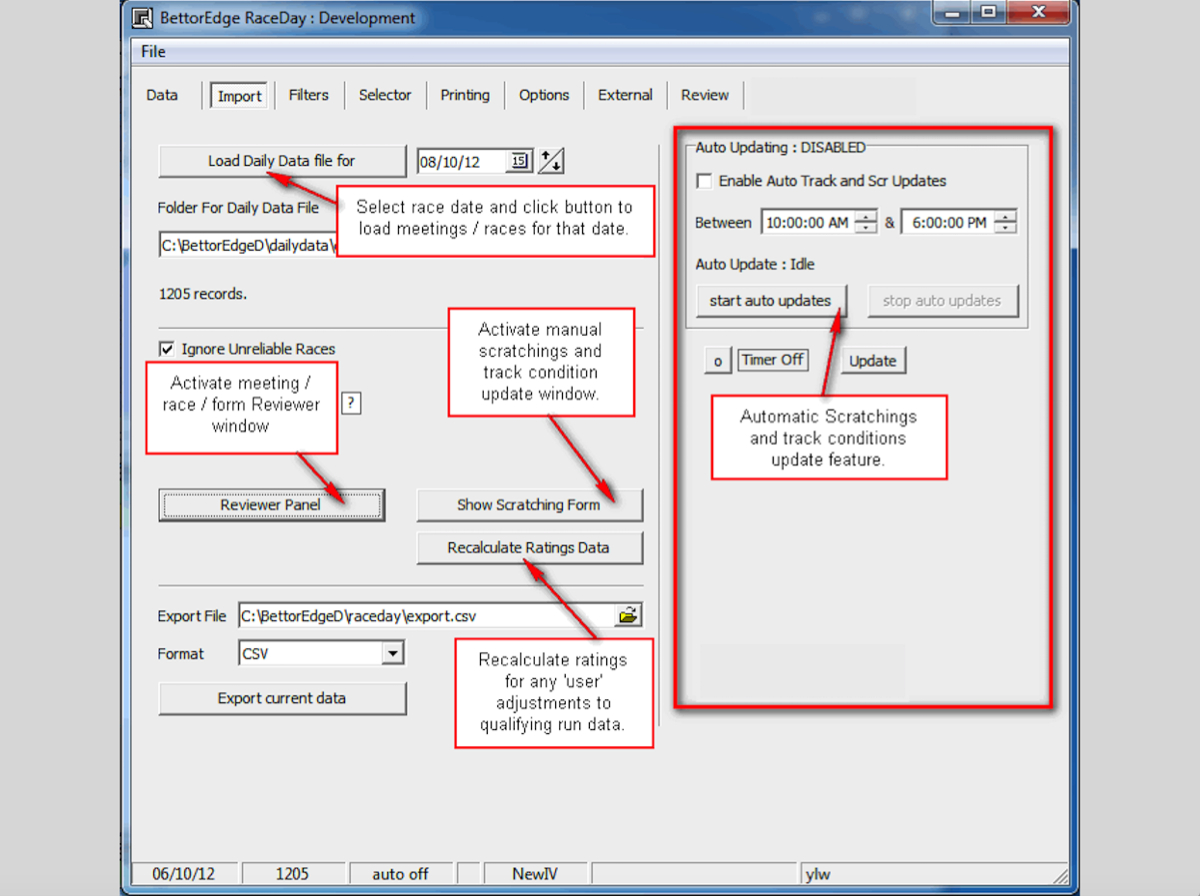Click the race date field 08/10/12
This screenshot has height=896, width=1200.
464,161
